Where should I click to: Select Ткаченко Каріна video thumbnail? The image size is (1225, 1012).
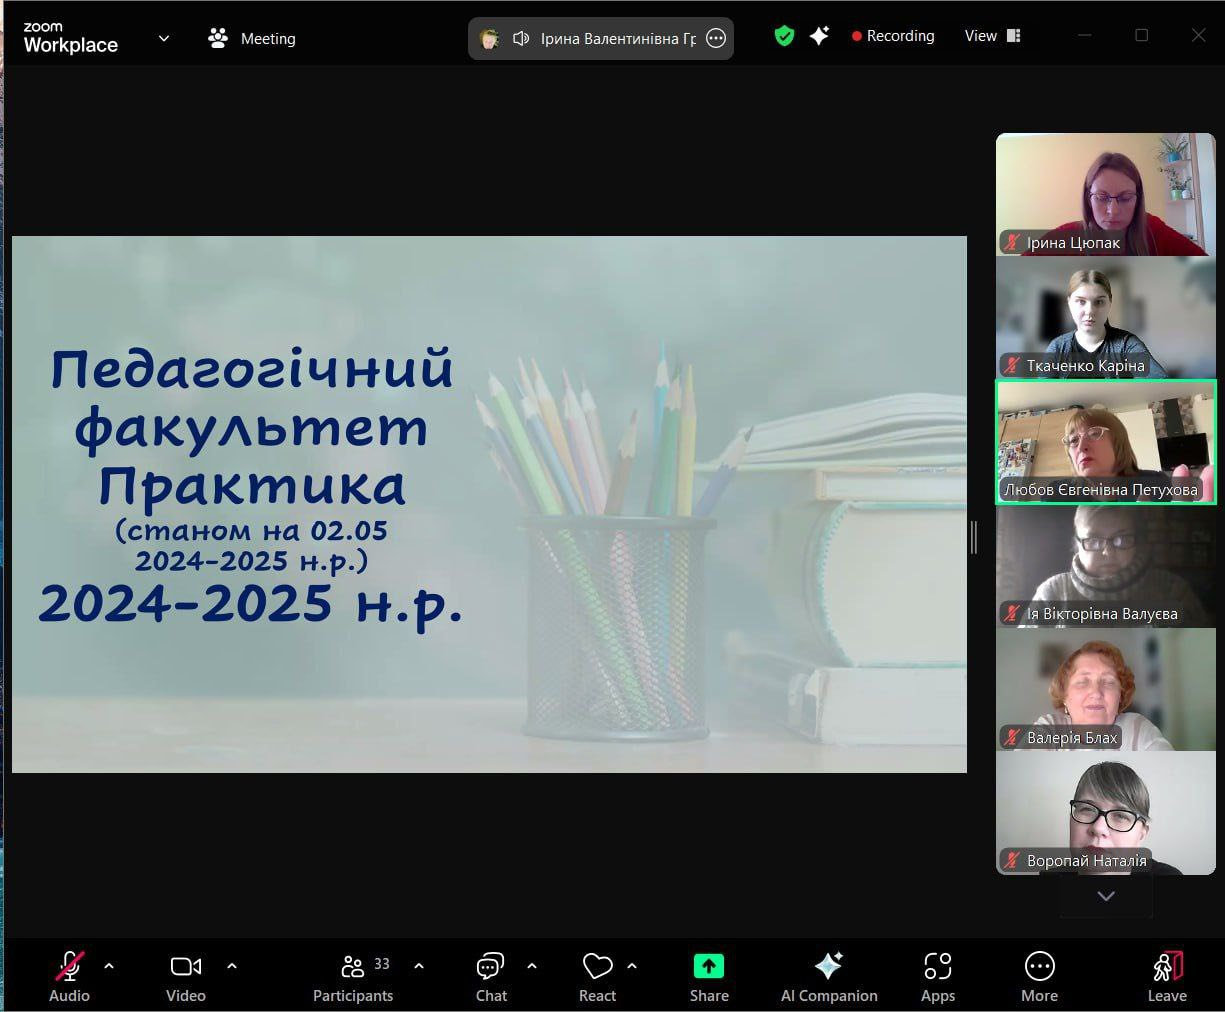[x=1106, y=318]
